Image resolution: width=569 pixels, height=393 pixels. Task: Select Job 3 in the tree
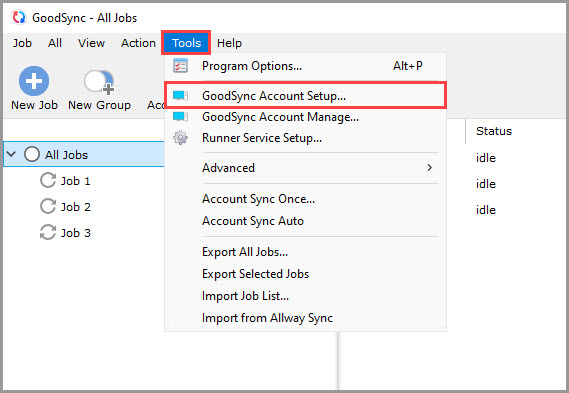(x=75, y=233)
